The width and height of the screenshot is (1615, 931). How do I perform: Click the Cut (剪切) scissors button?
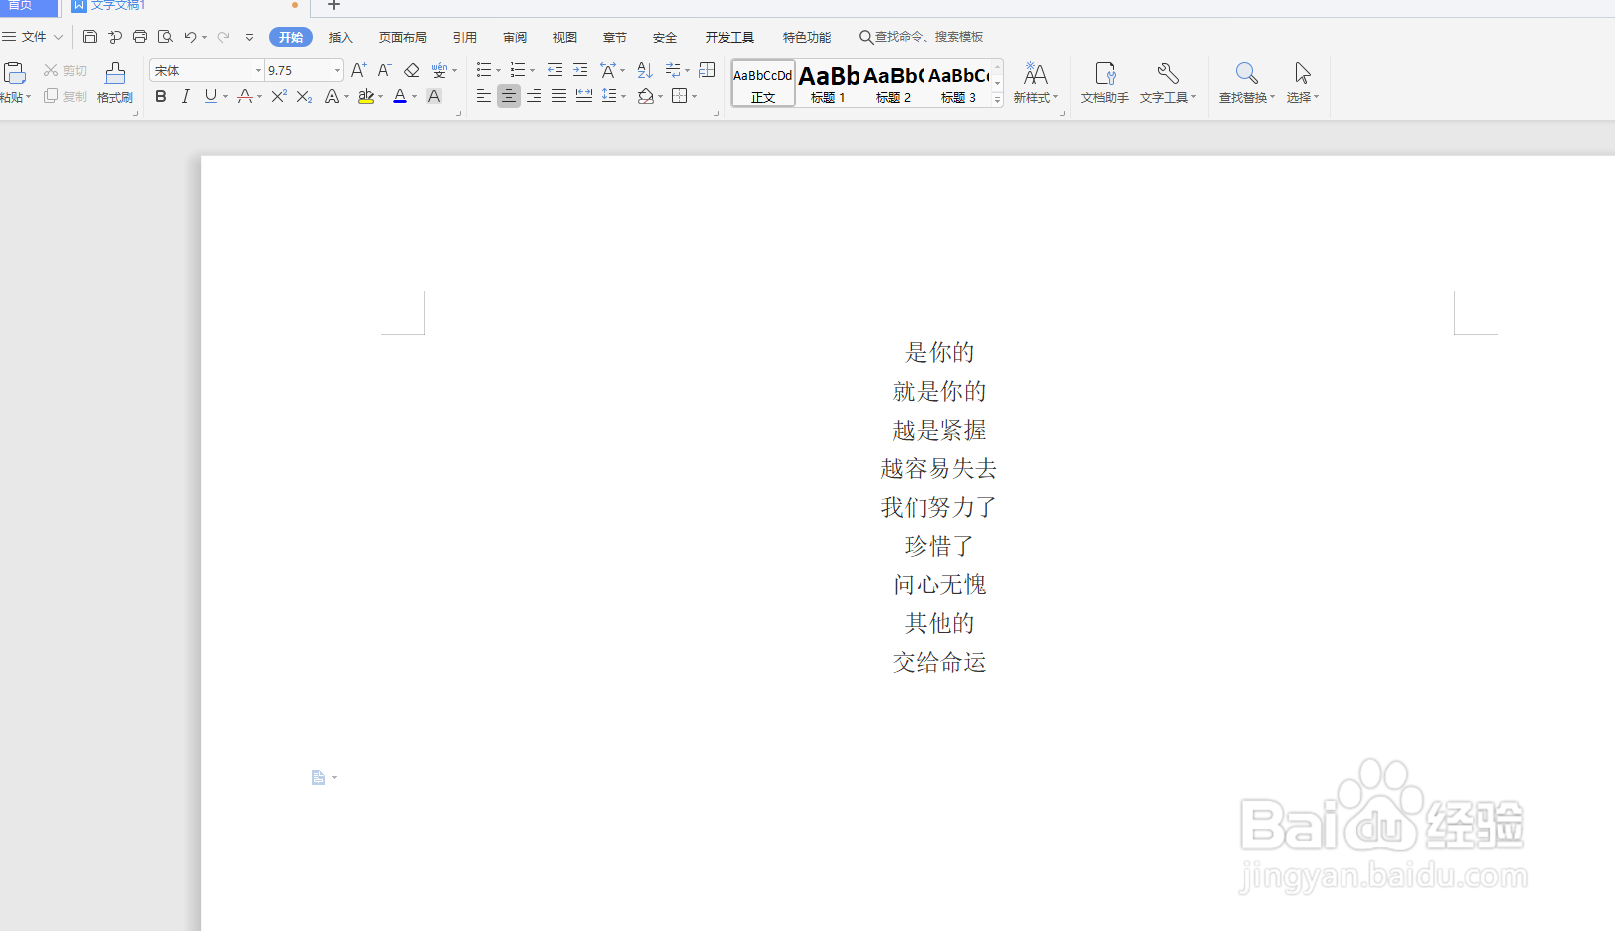click(65, 70)
